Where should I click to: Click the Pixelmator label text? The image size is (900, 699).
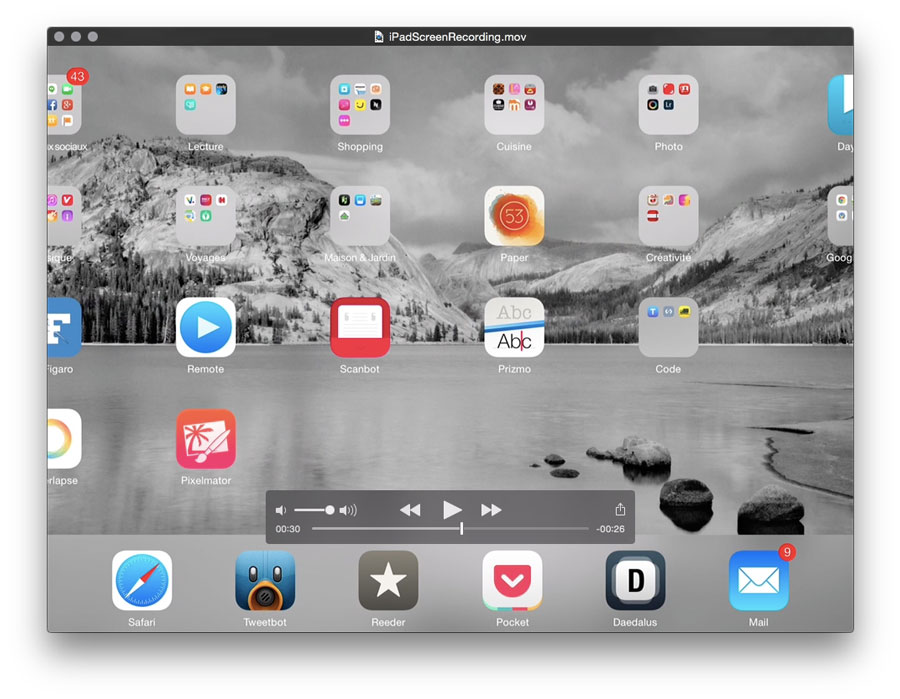pyautogui.click(x=205, y=480)
